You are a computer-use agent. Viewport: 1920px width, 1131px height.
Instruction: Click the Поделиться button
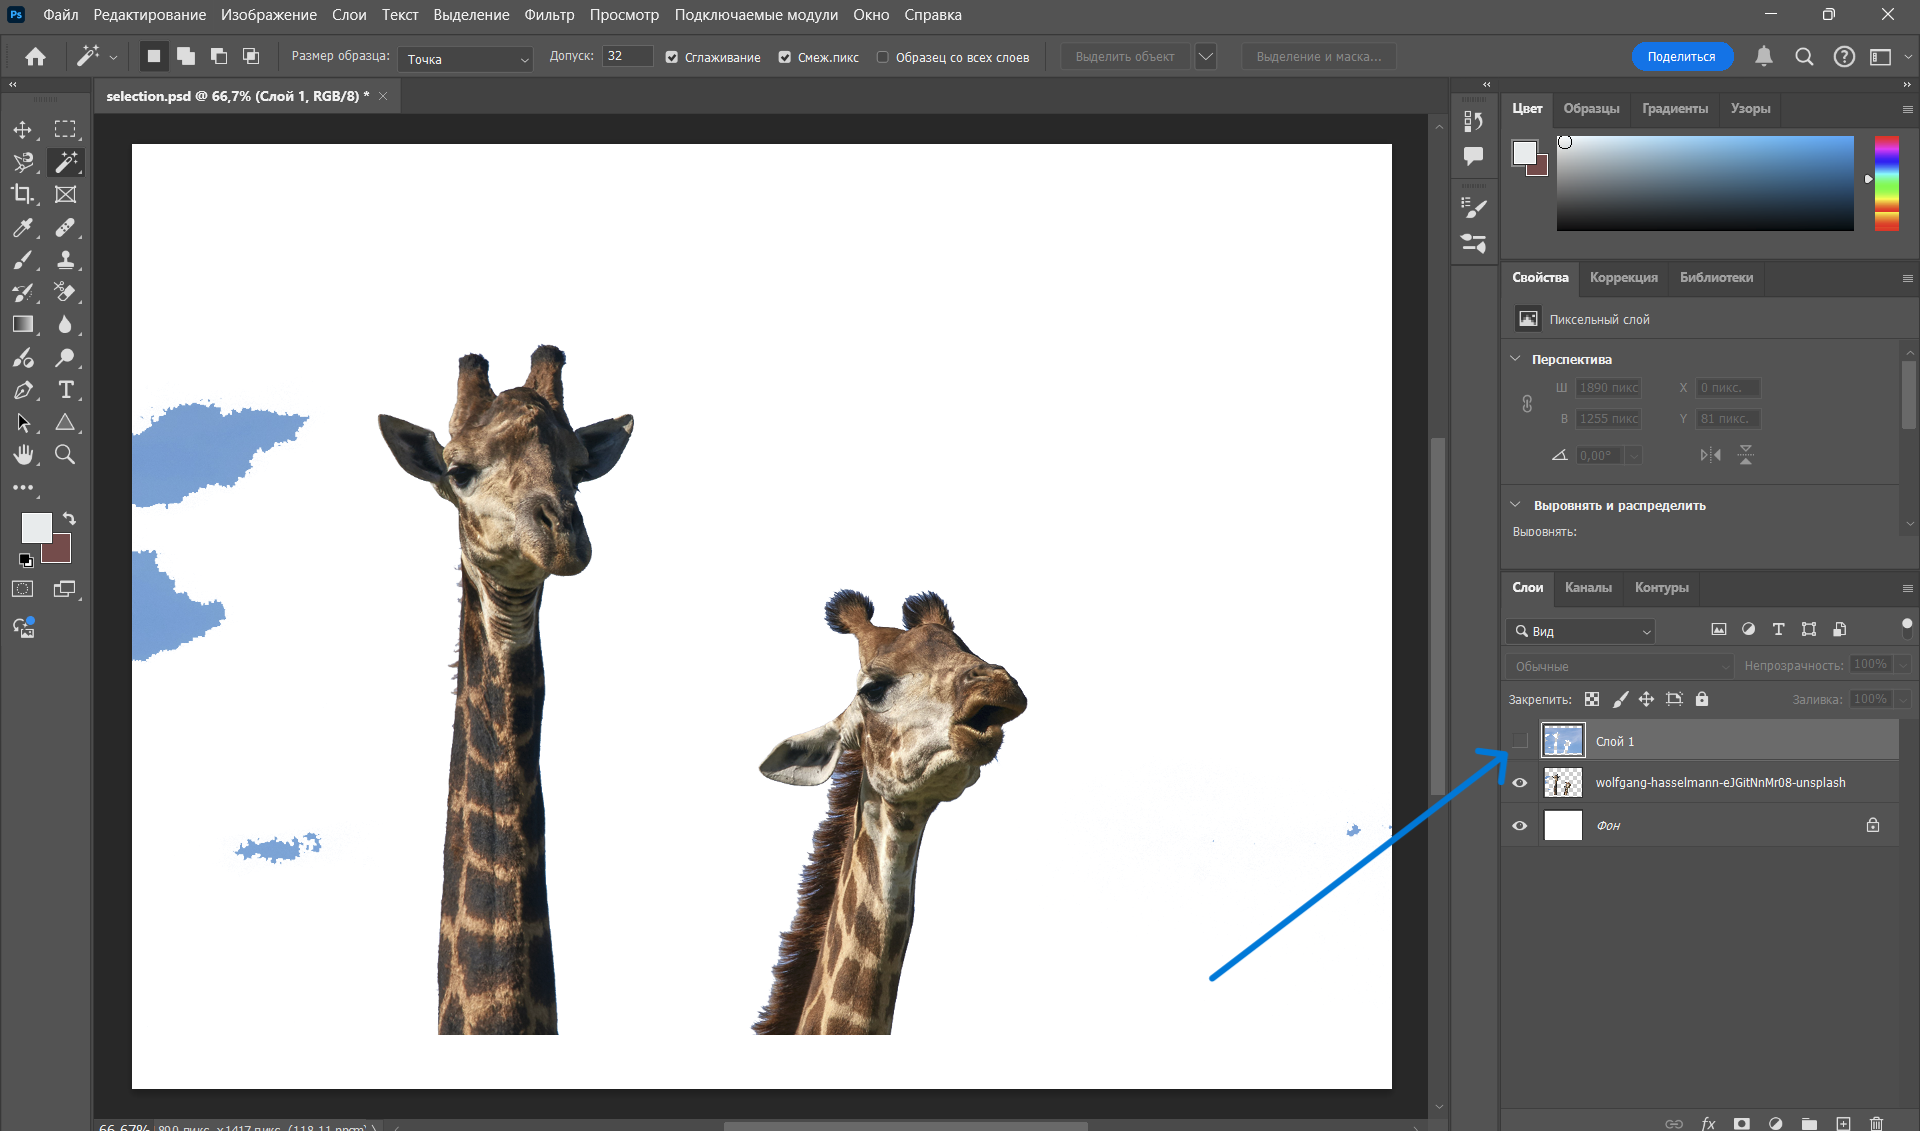1681,57
